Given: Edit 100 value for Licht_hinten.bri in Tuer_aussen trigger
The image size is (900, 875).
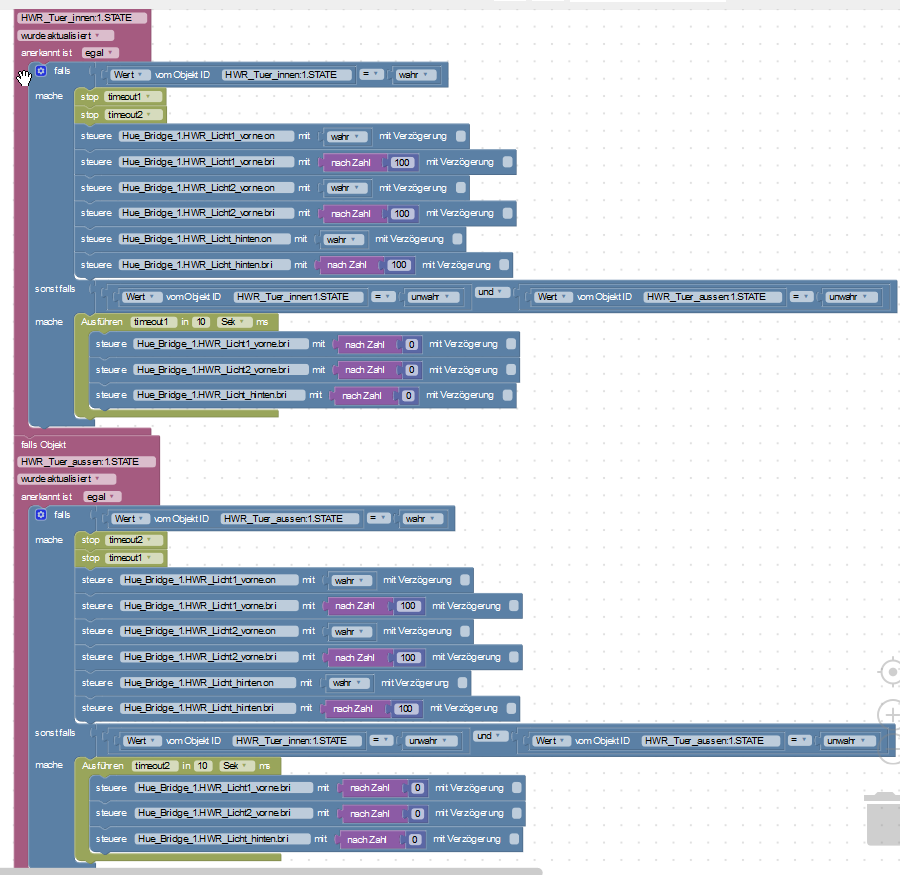Looking at the screenshot, I should pos(405,708).
